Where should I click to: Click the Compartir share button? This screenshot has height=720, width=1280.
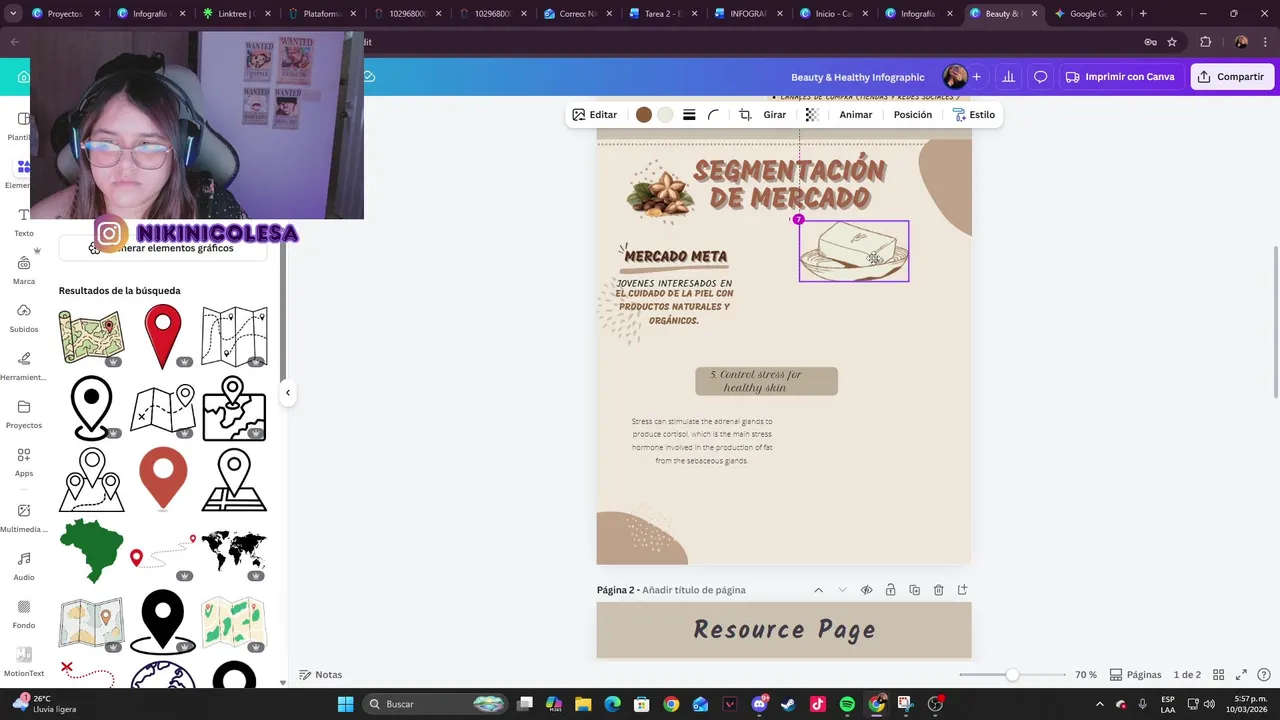pos(1232,77)
